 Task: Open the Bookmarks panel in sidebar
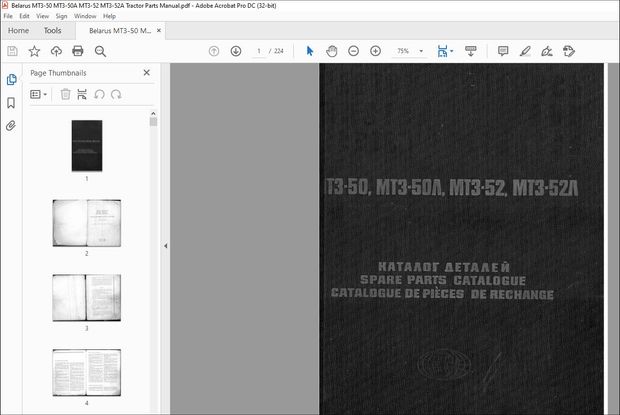[11, 103]
